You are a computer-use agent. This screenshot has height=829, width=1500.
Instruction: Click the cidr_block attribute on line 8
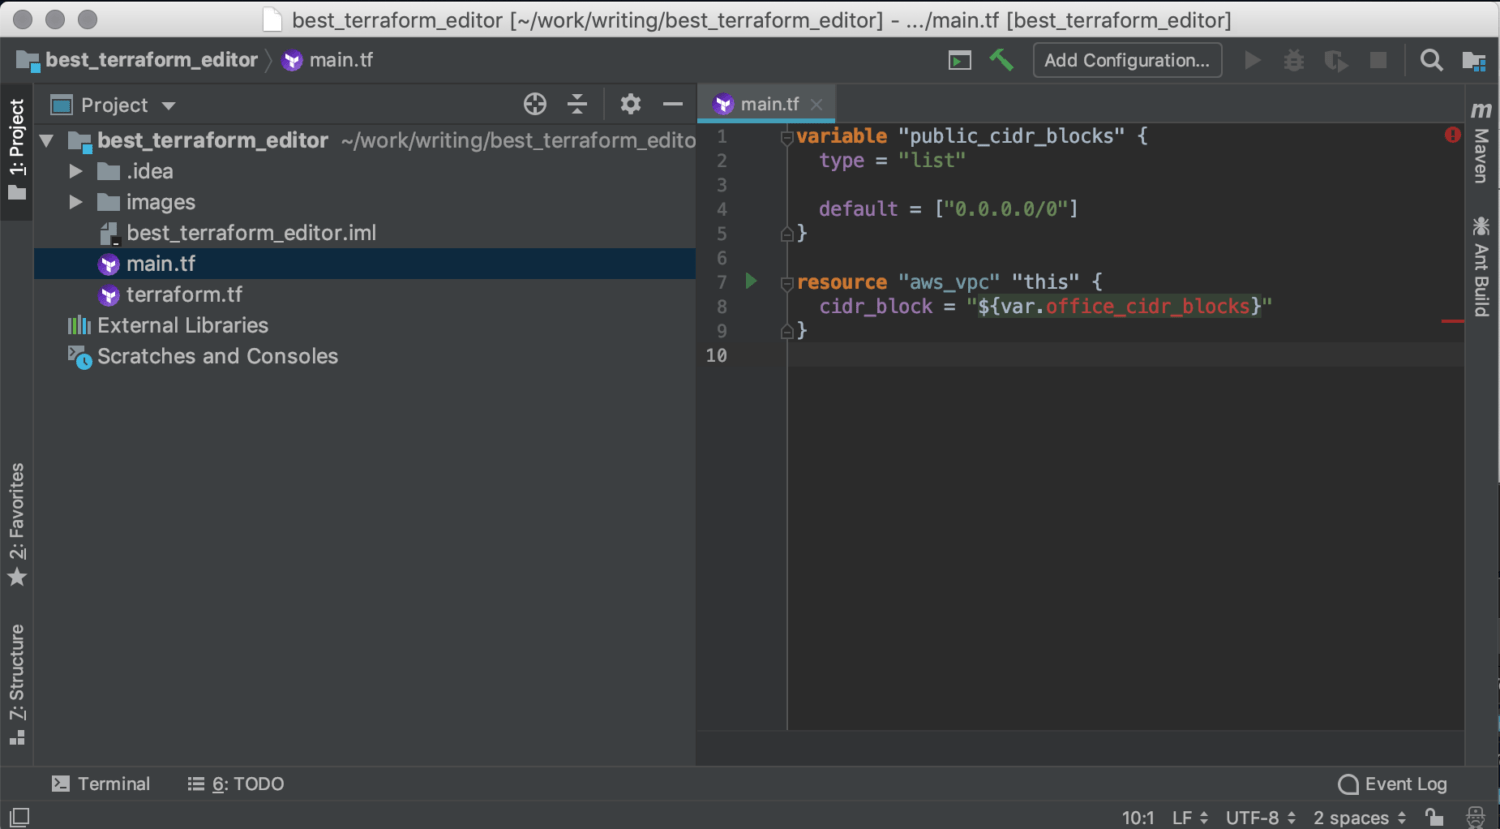click(x=876, y=306)
